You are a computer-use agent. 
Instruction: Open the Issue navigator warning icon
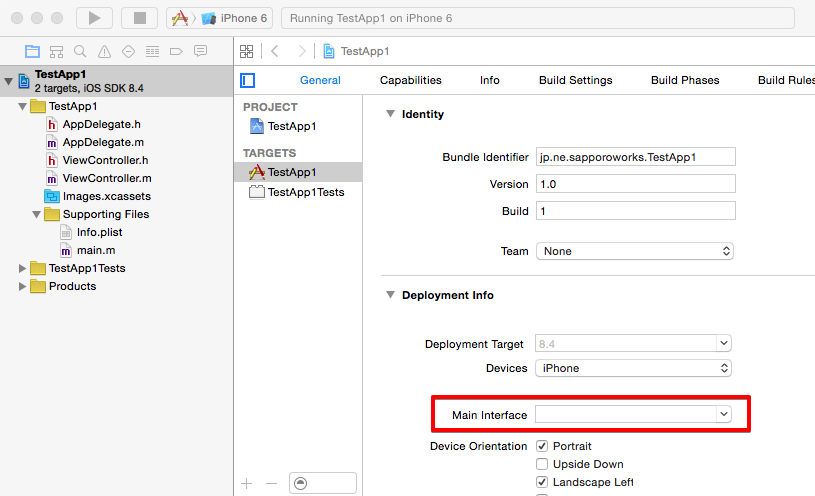[x=104, y=51]
